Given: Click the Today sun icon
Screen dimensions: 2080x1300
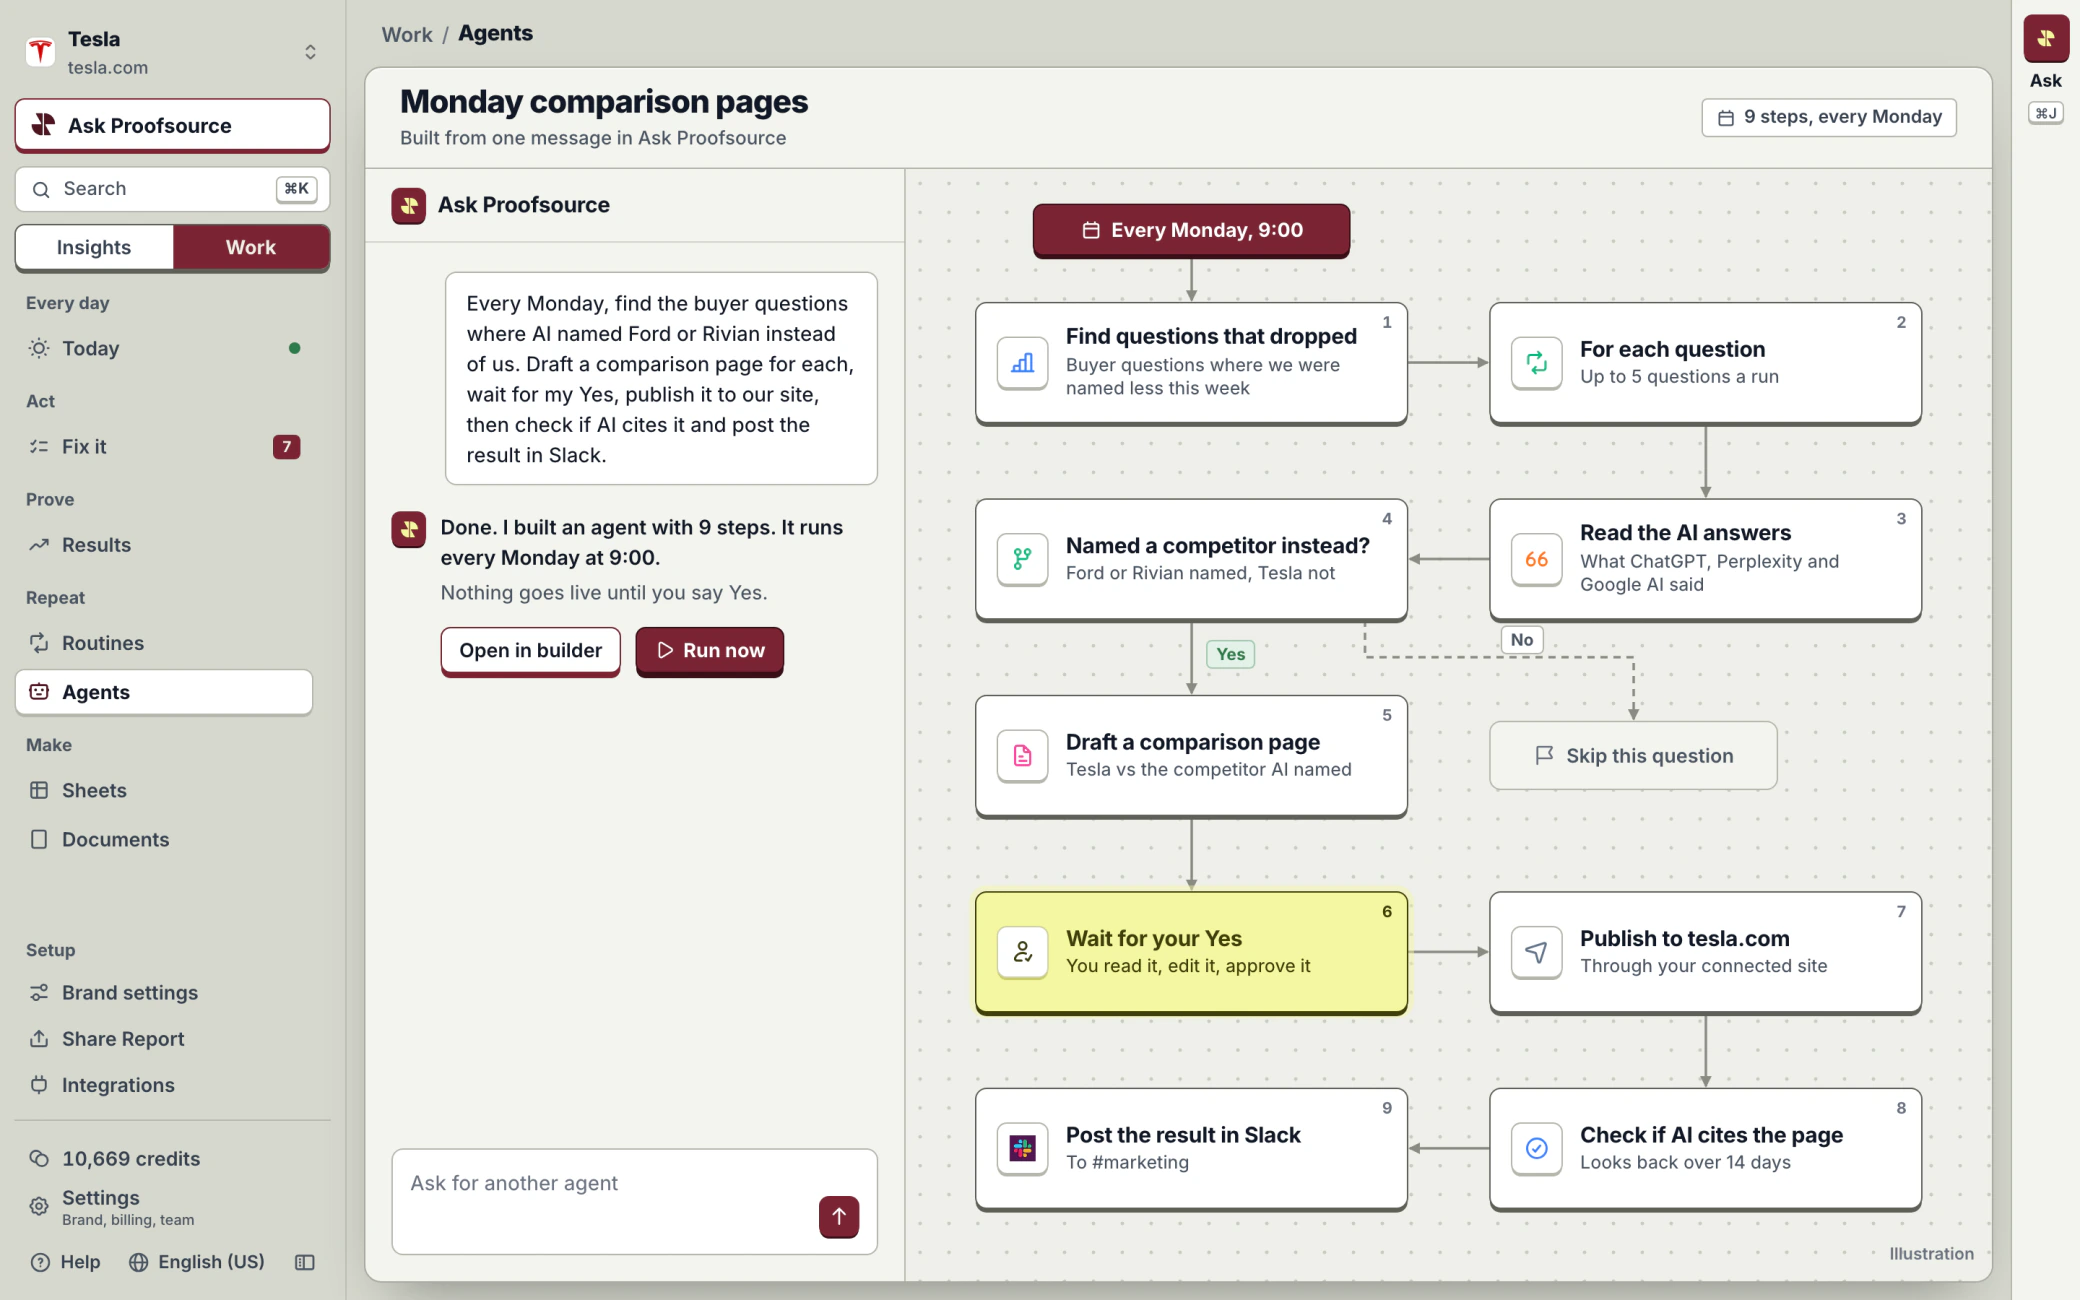Looking at the screenshot, I should [x=39, y=348].
